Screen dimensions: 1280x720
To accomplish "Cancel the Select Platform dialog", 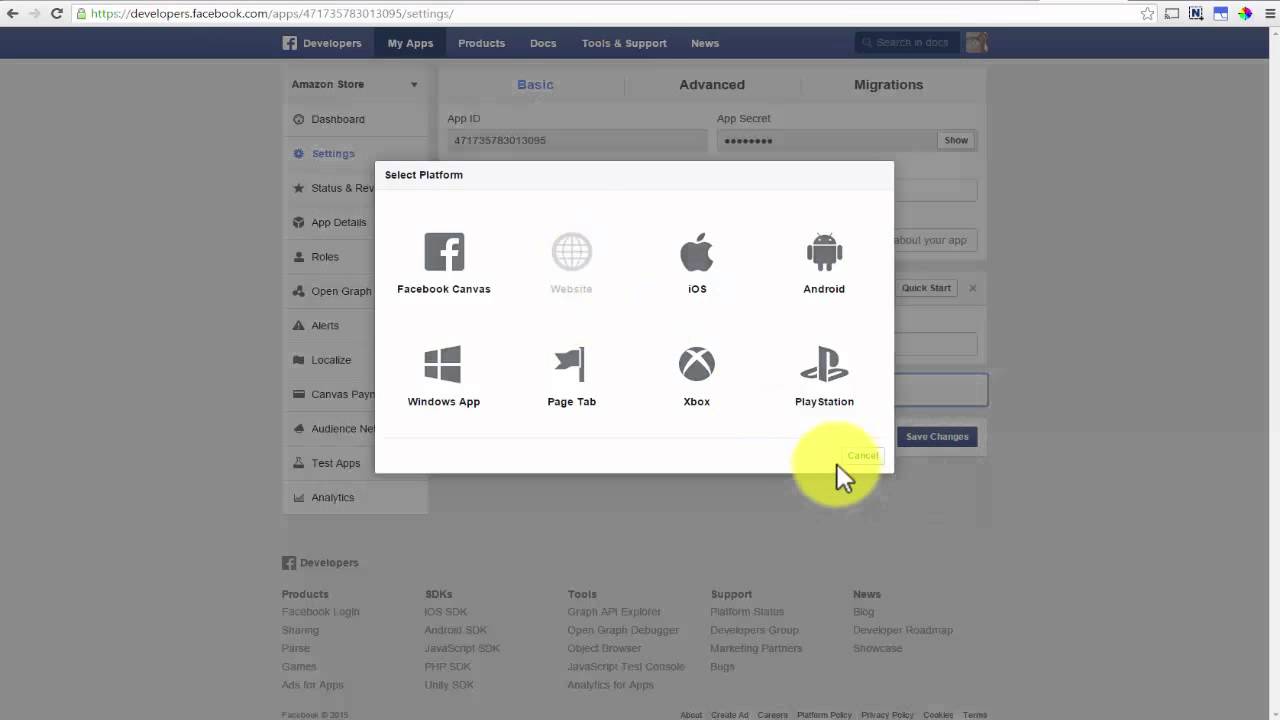I will point(862,456).
